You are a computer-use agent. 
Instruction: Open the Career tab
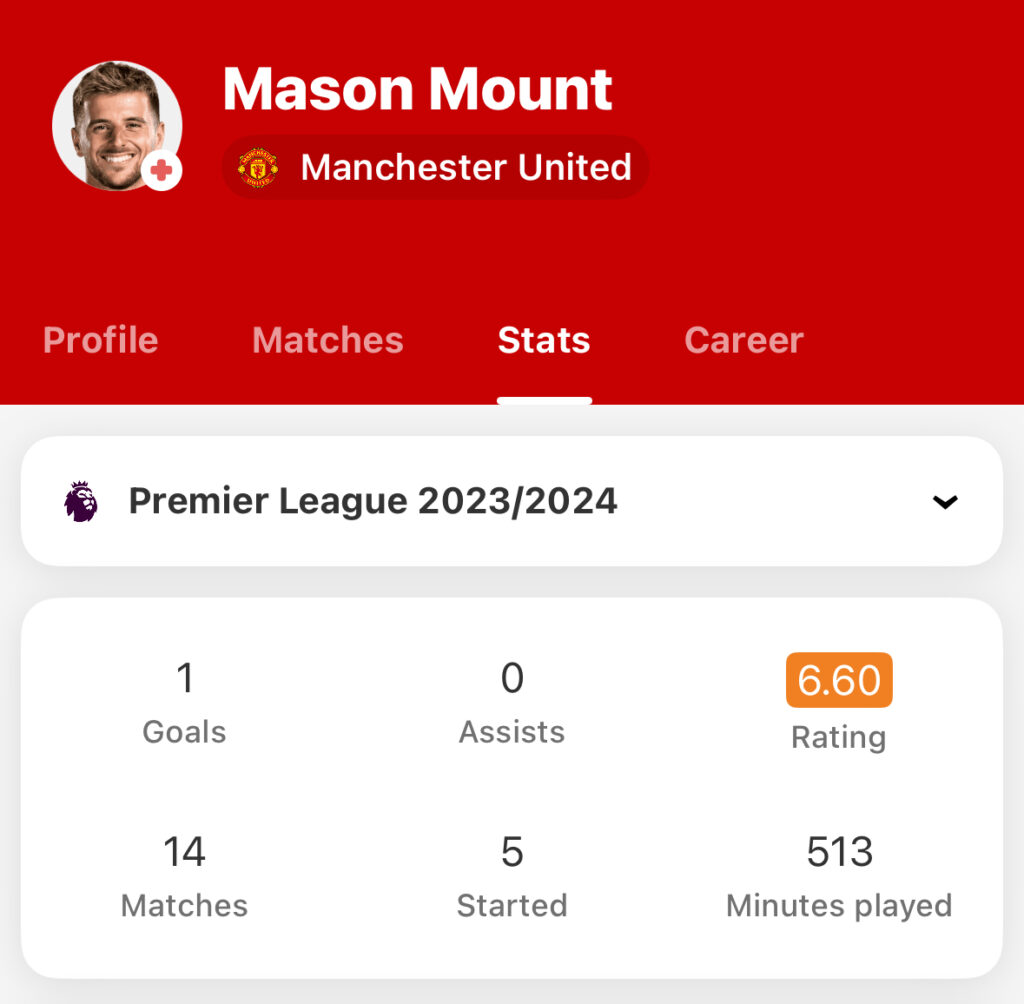(x=744, y=340)
